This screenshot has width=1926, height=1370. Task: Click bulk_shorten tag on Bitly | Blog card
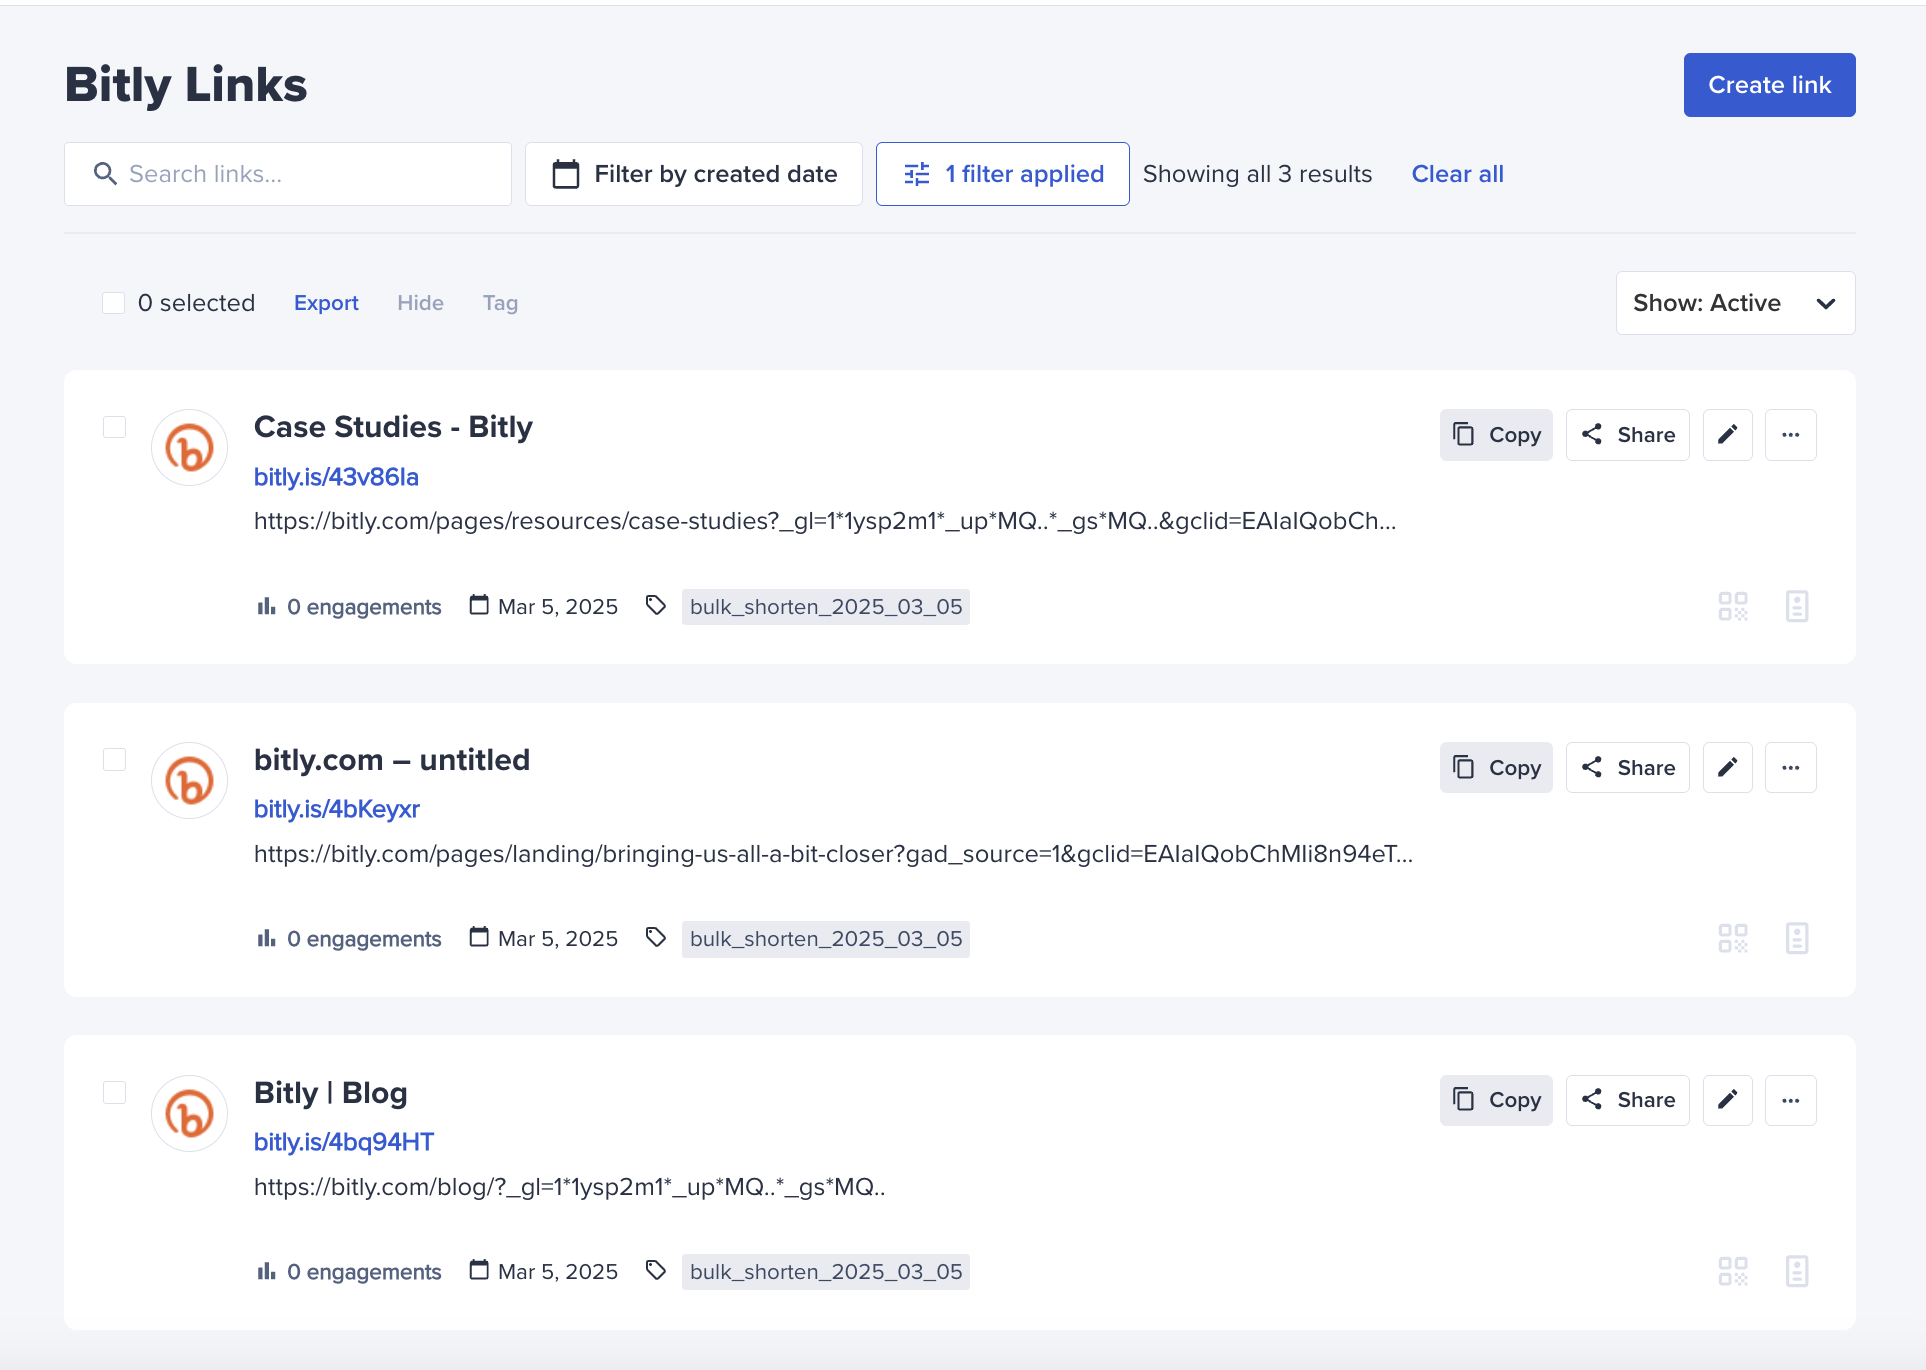[x=826, y=1272]
